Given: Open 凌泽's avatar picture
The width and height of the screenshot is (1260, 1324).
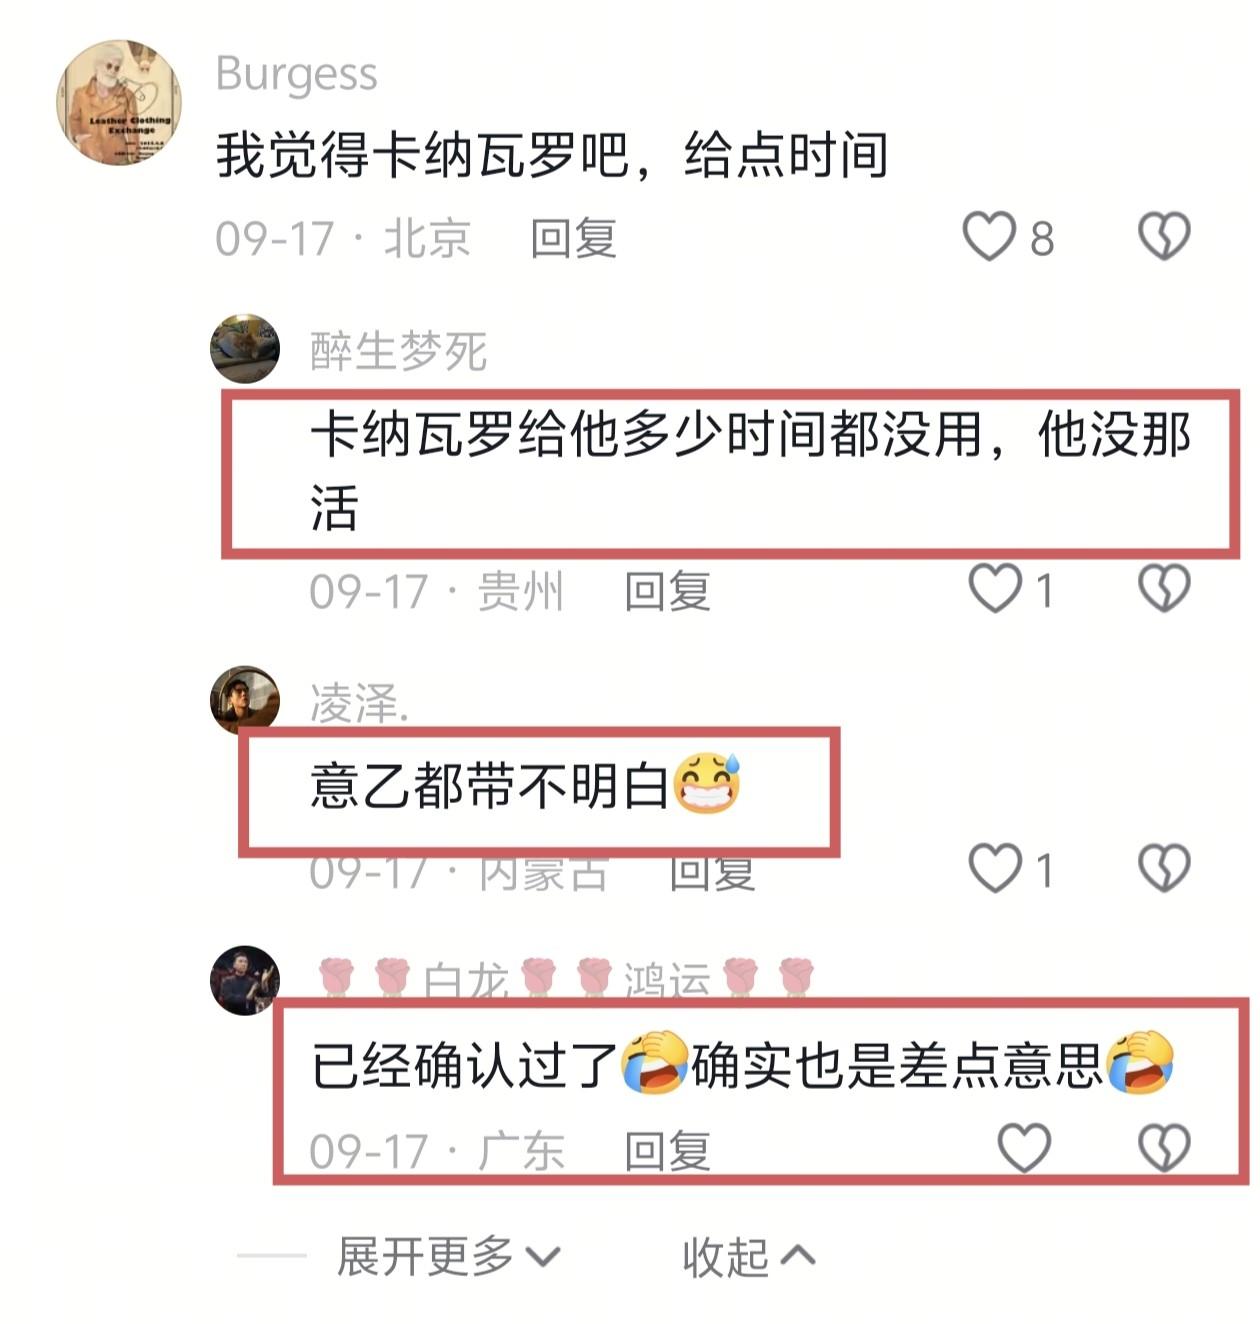Looking at the screenshot, I should [245, 700].
